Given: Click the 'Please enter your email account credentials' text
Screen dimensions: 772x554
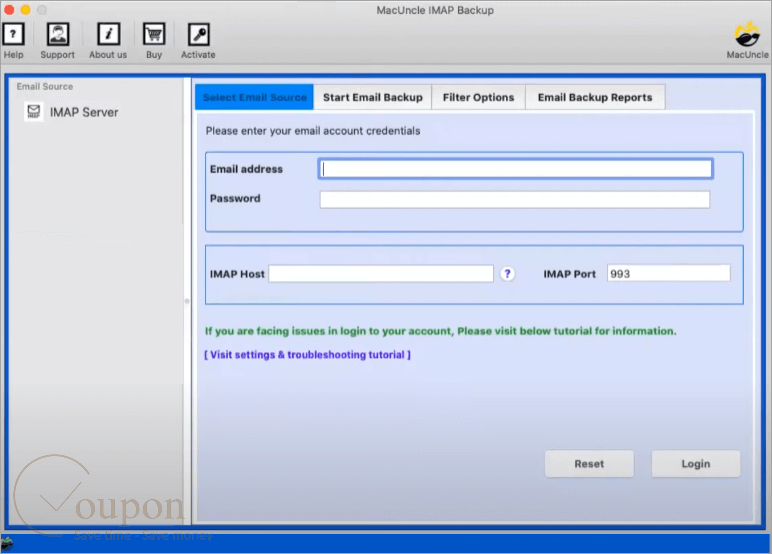Looking at the screenshot, I should 313,131.
